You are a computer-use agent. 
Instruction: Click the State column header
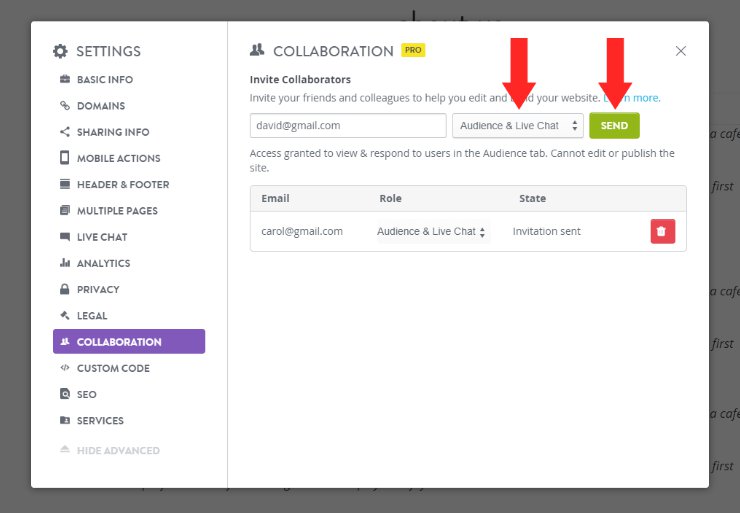click(x=532, y=198)
